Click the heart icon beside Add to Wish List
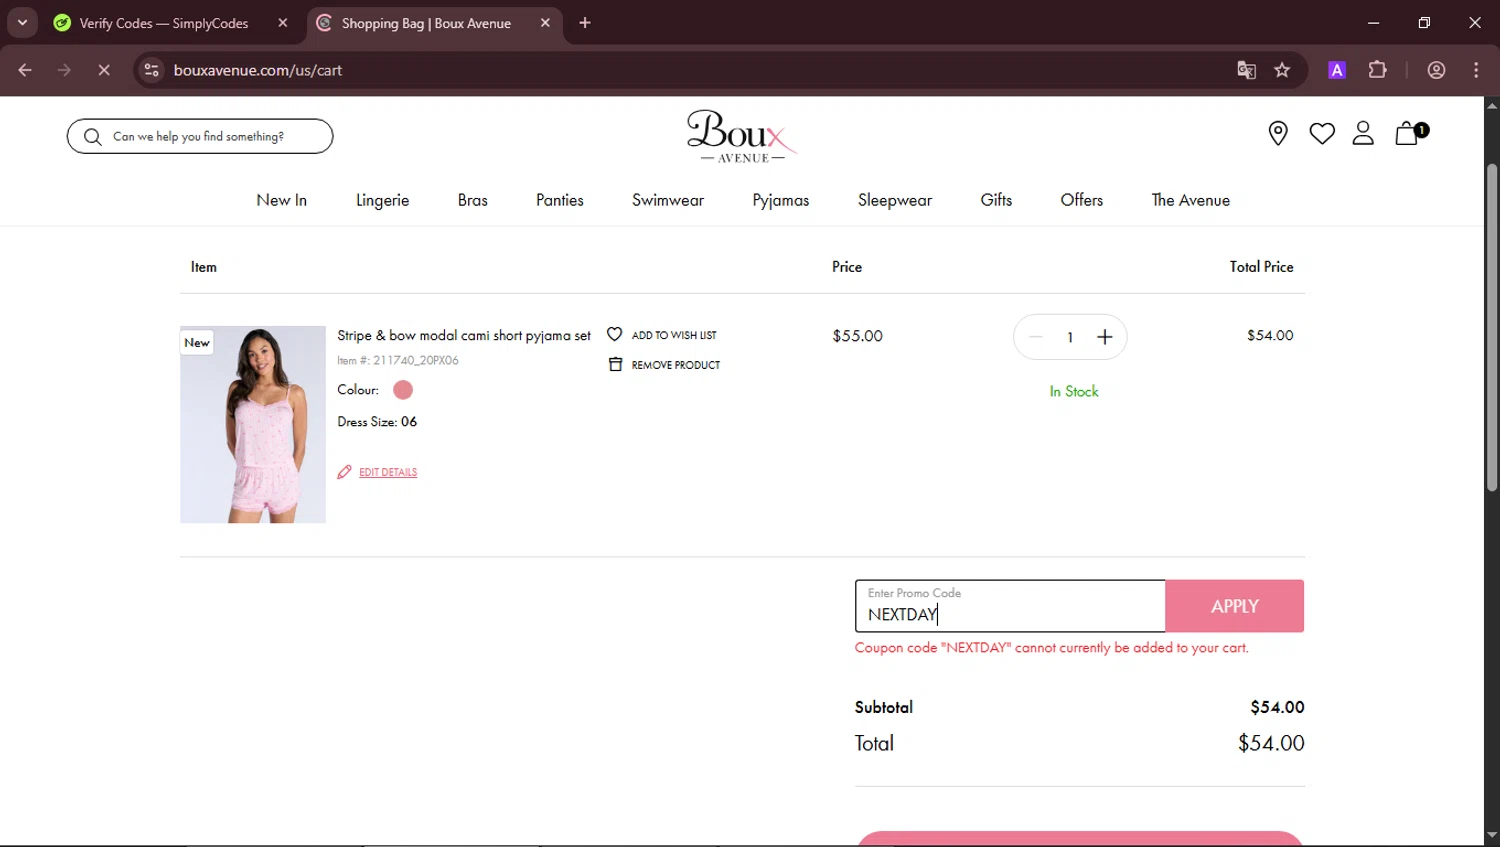The height and width of the screenshot is (847, 1500). point(614,334)
